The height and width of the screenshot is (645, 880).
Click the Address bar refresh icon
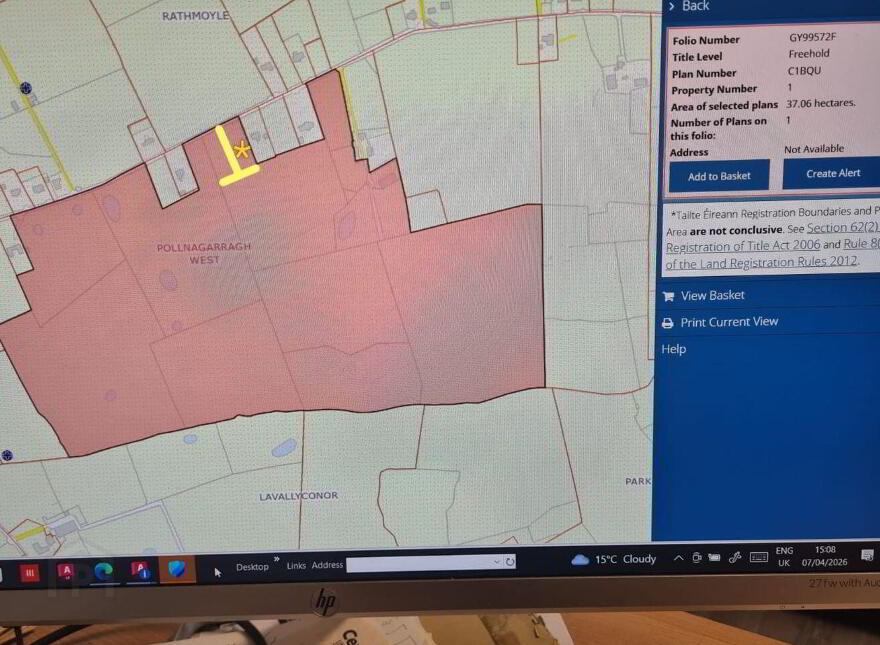point(510,561)
